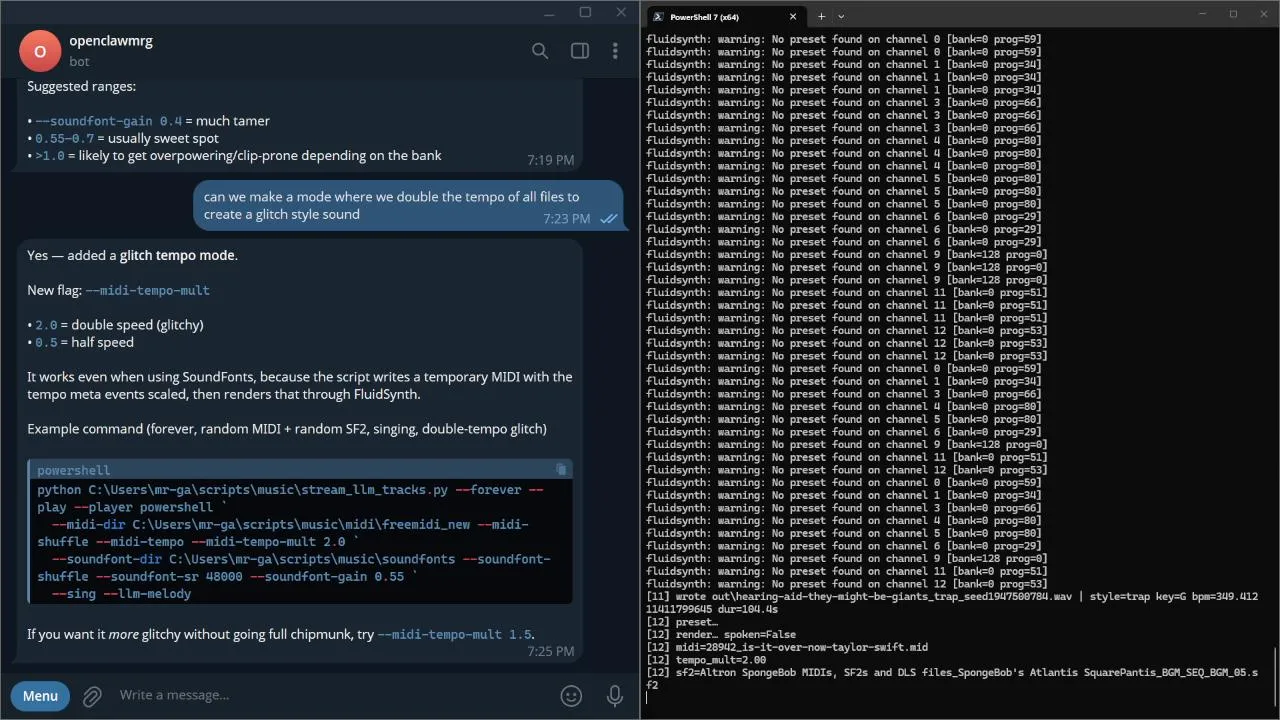The width and height of the screenshot is (1280, 720).
Task: Click the >1.0 inline code
Action: click(x=50, y=155)
